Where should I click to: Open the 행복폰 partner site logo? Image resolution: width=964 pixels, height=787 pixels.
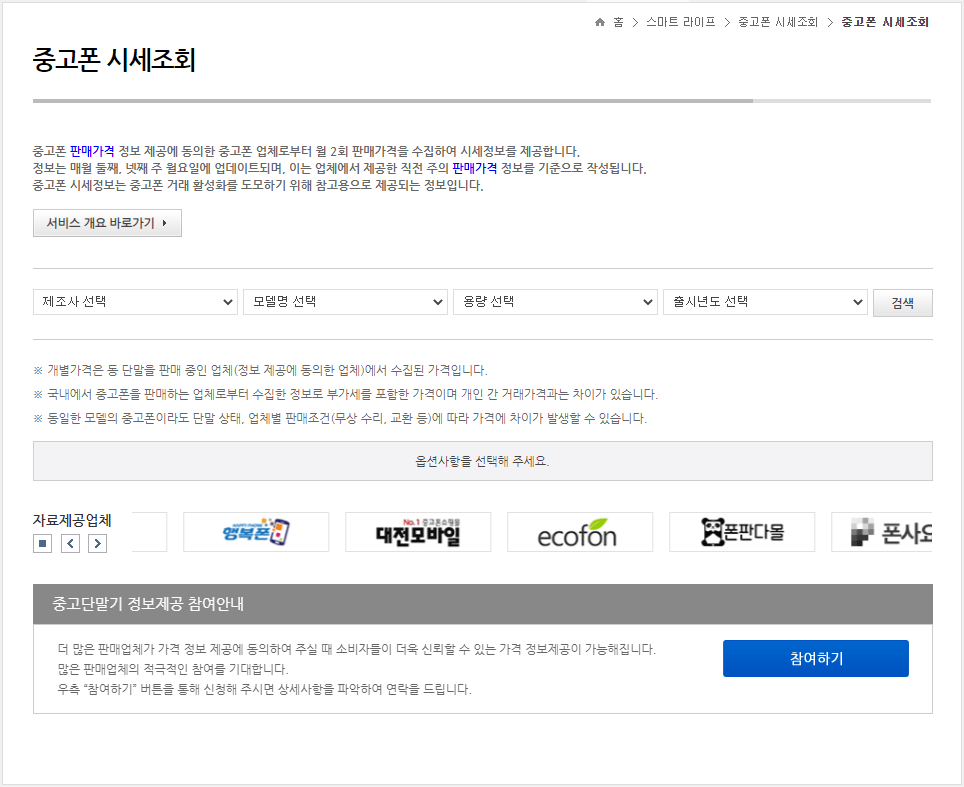(x=255, y=532)
